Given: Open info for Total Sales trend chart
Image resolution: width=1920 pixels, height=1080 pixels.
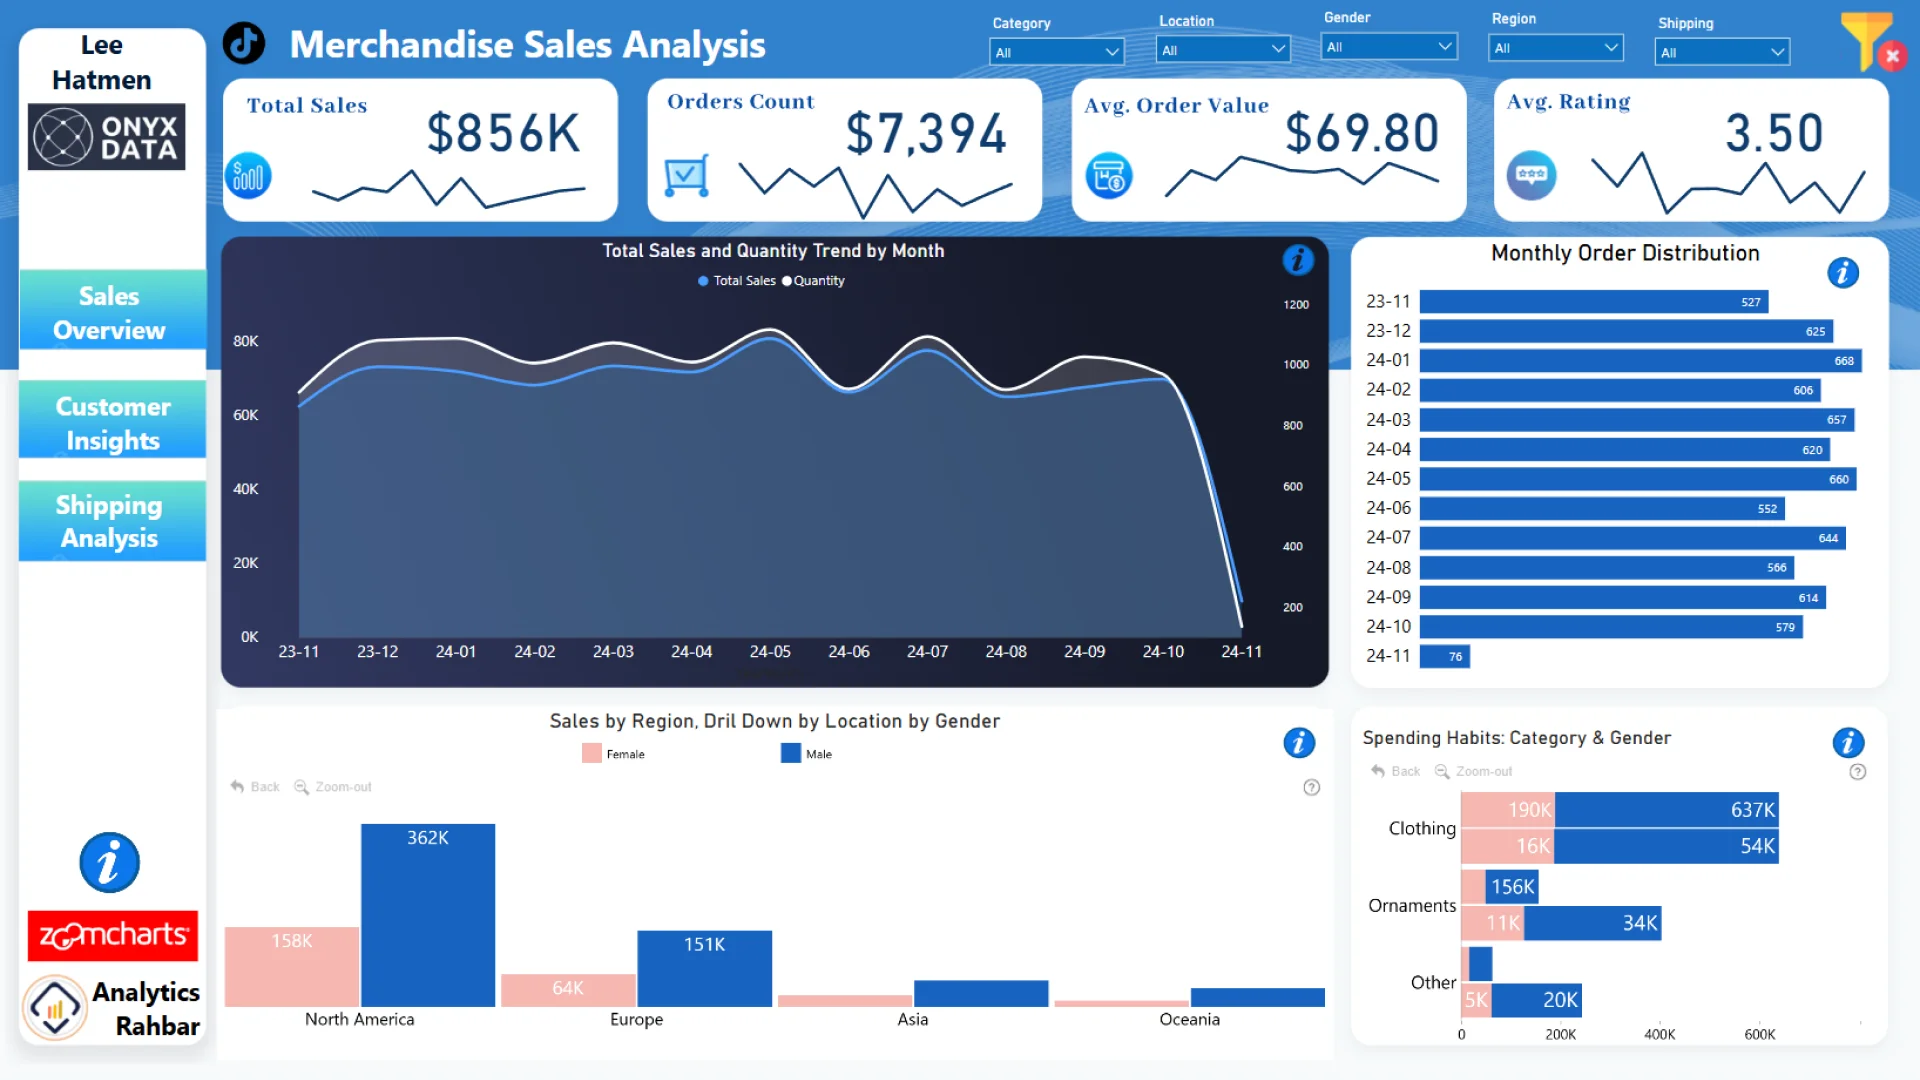Looking at the screenshot, I should [1298, 260].
